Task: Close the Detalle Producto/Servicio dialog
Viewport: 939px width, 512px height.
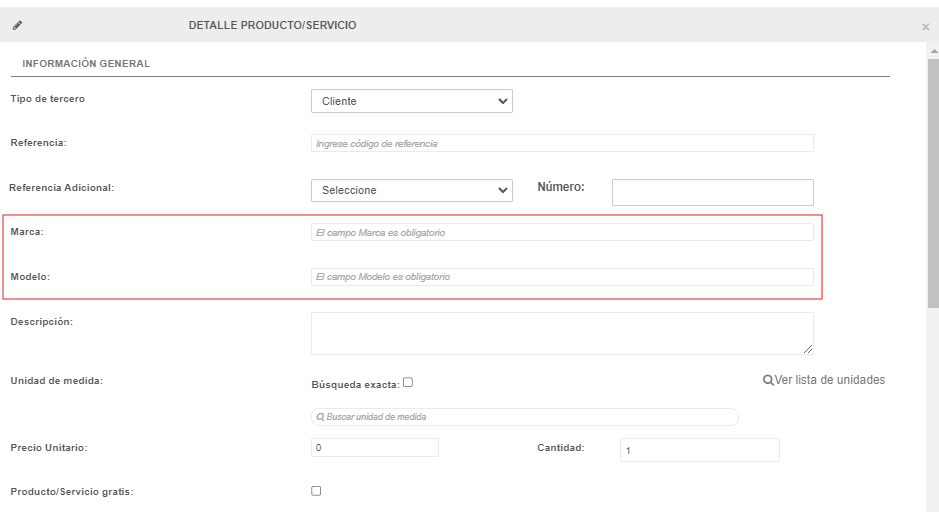Action: click(925, 27)
